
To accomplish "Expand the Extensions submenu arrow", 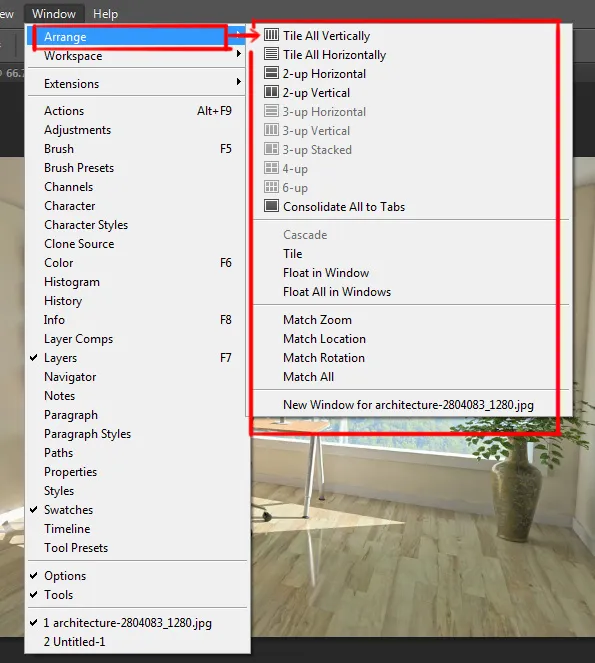I will (239, 81).
